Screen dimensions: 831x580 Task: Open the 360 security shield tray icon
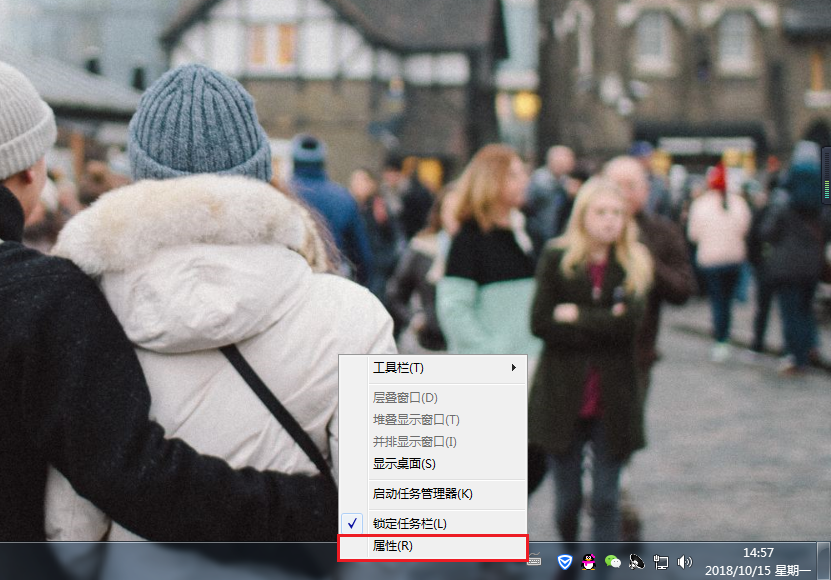tap(565, 562)
